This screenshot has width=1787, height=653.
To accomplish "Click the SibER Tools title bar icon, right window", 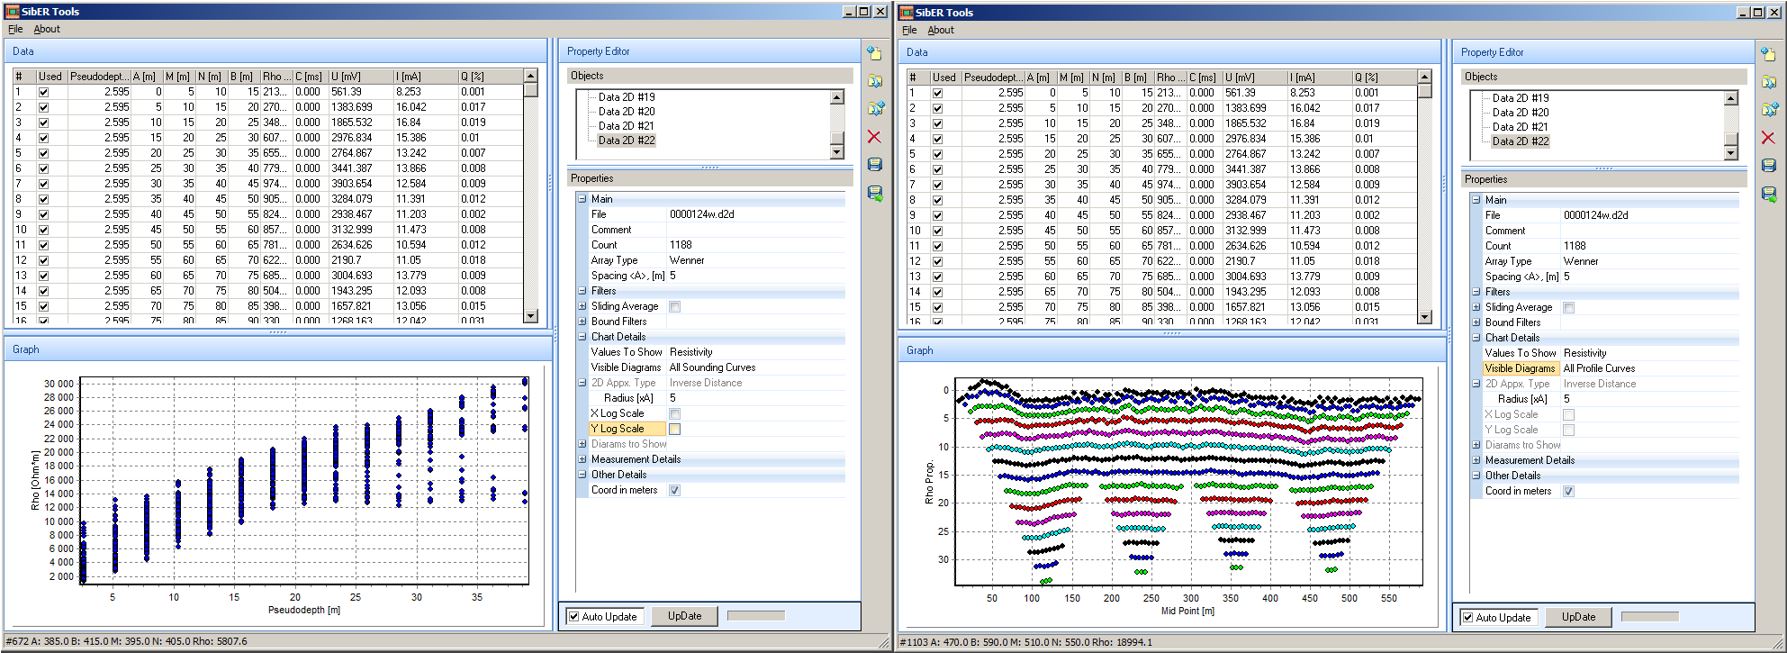I will coord(907,12).
